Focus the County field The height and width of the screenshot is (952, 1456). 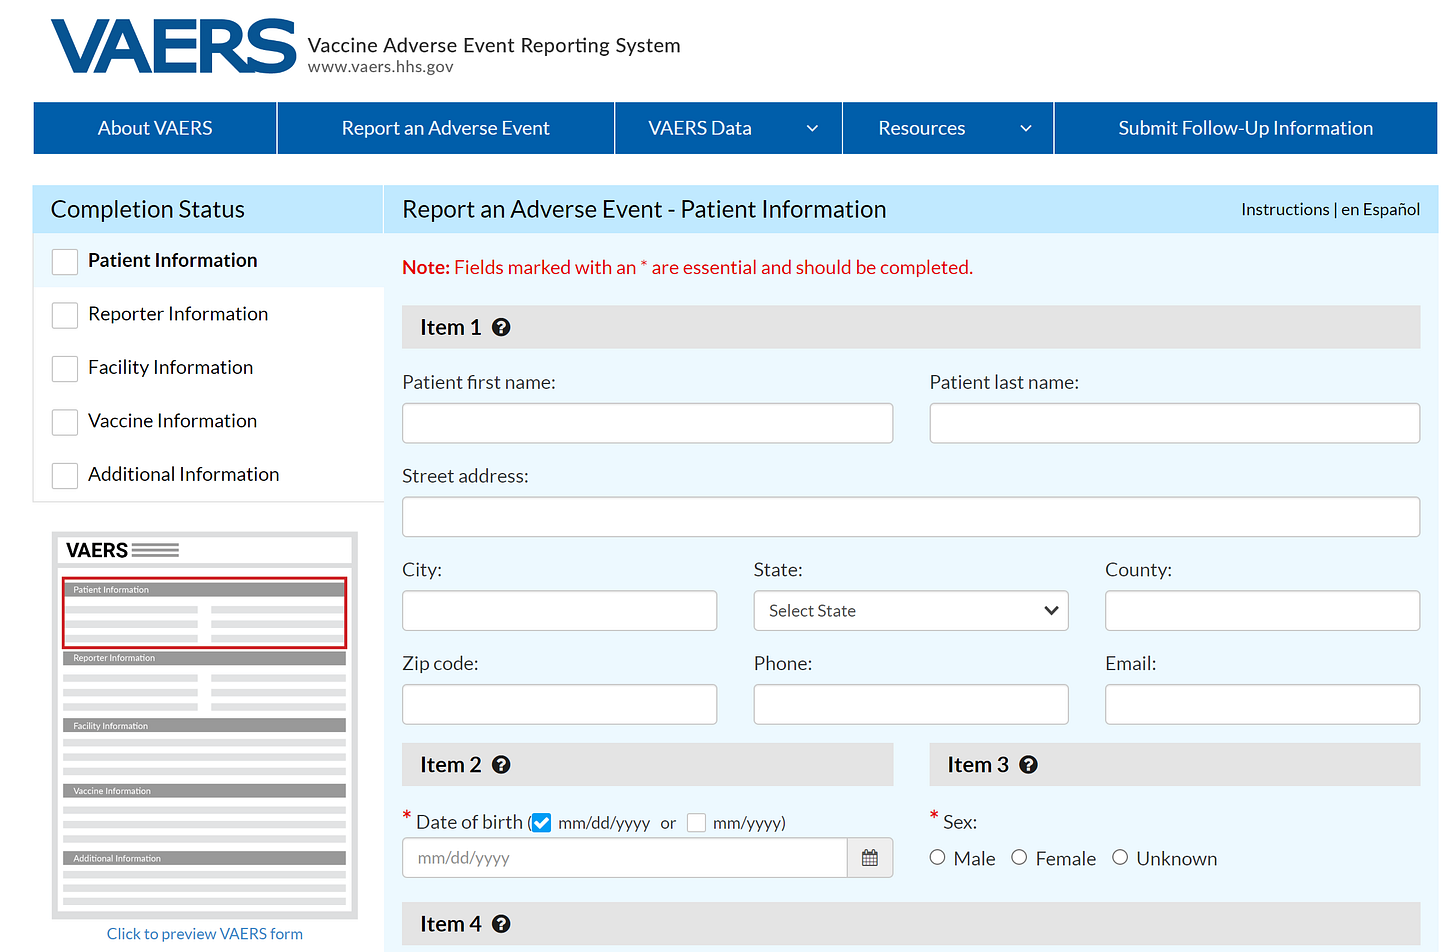coord(1262,611)
